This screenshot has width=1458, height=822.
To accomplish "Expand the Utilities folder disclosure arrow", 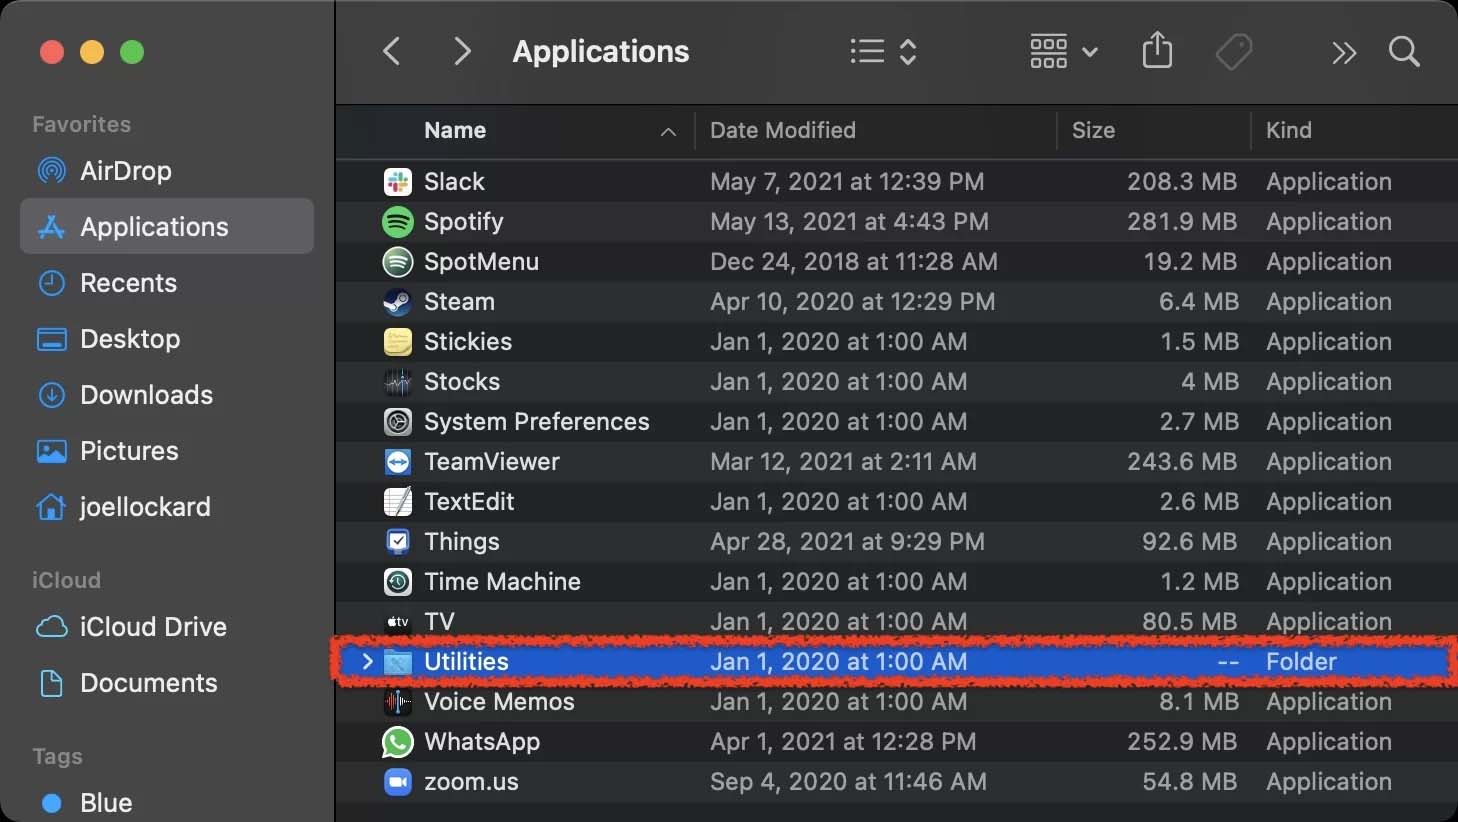I will click(x=367, y=661).
